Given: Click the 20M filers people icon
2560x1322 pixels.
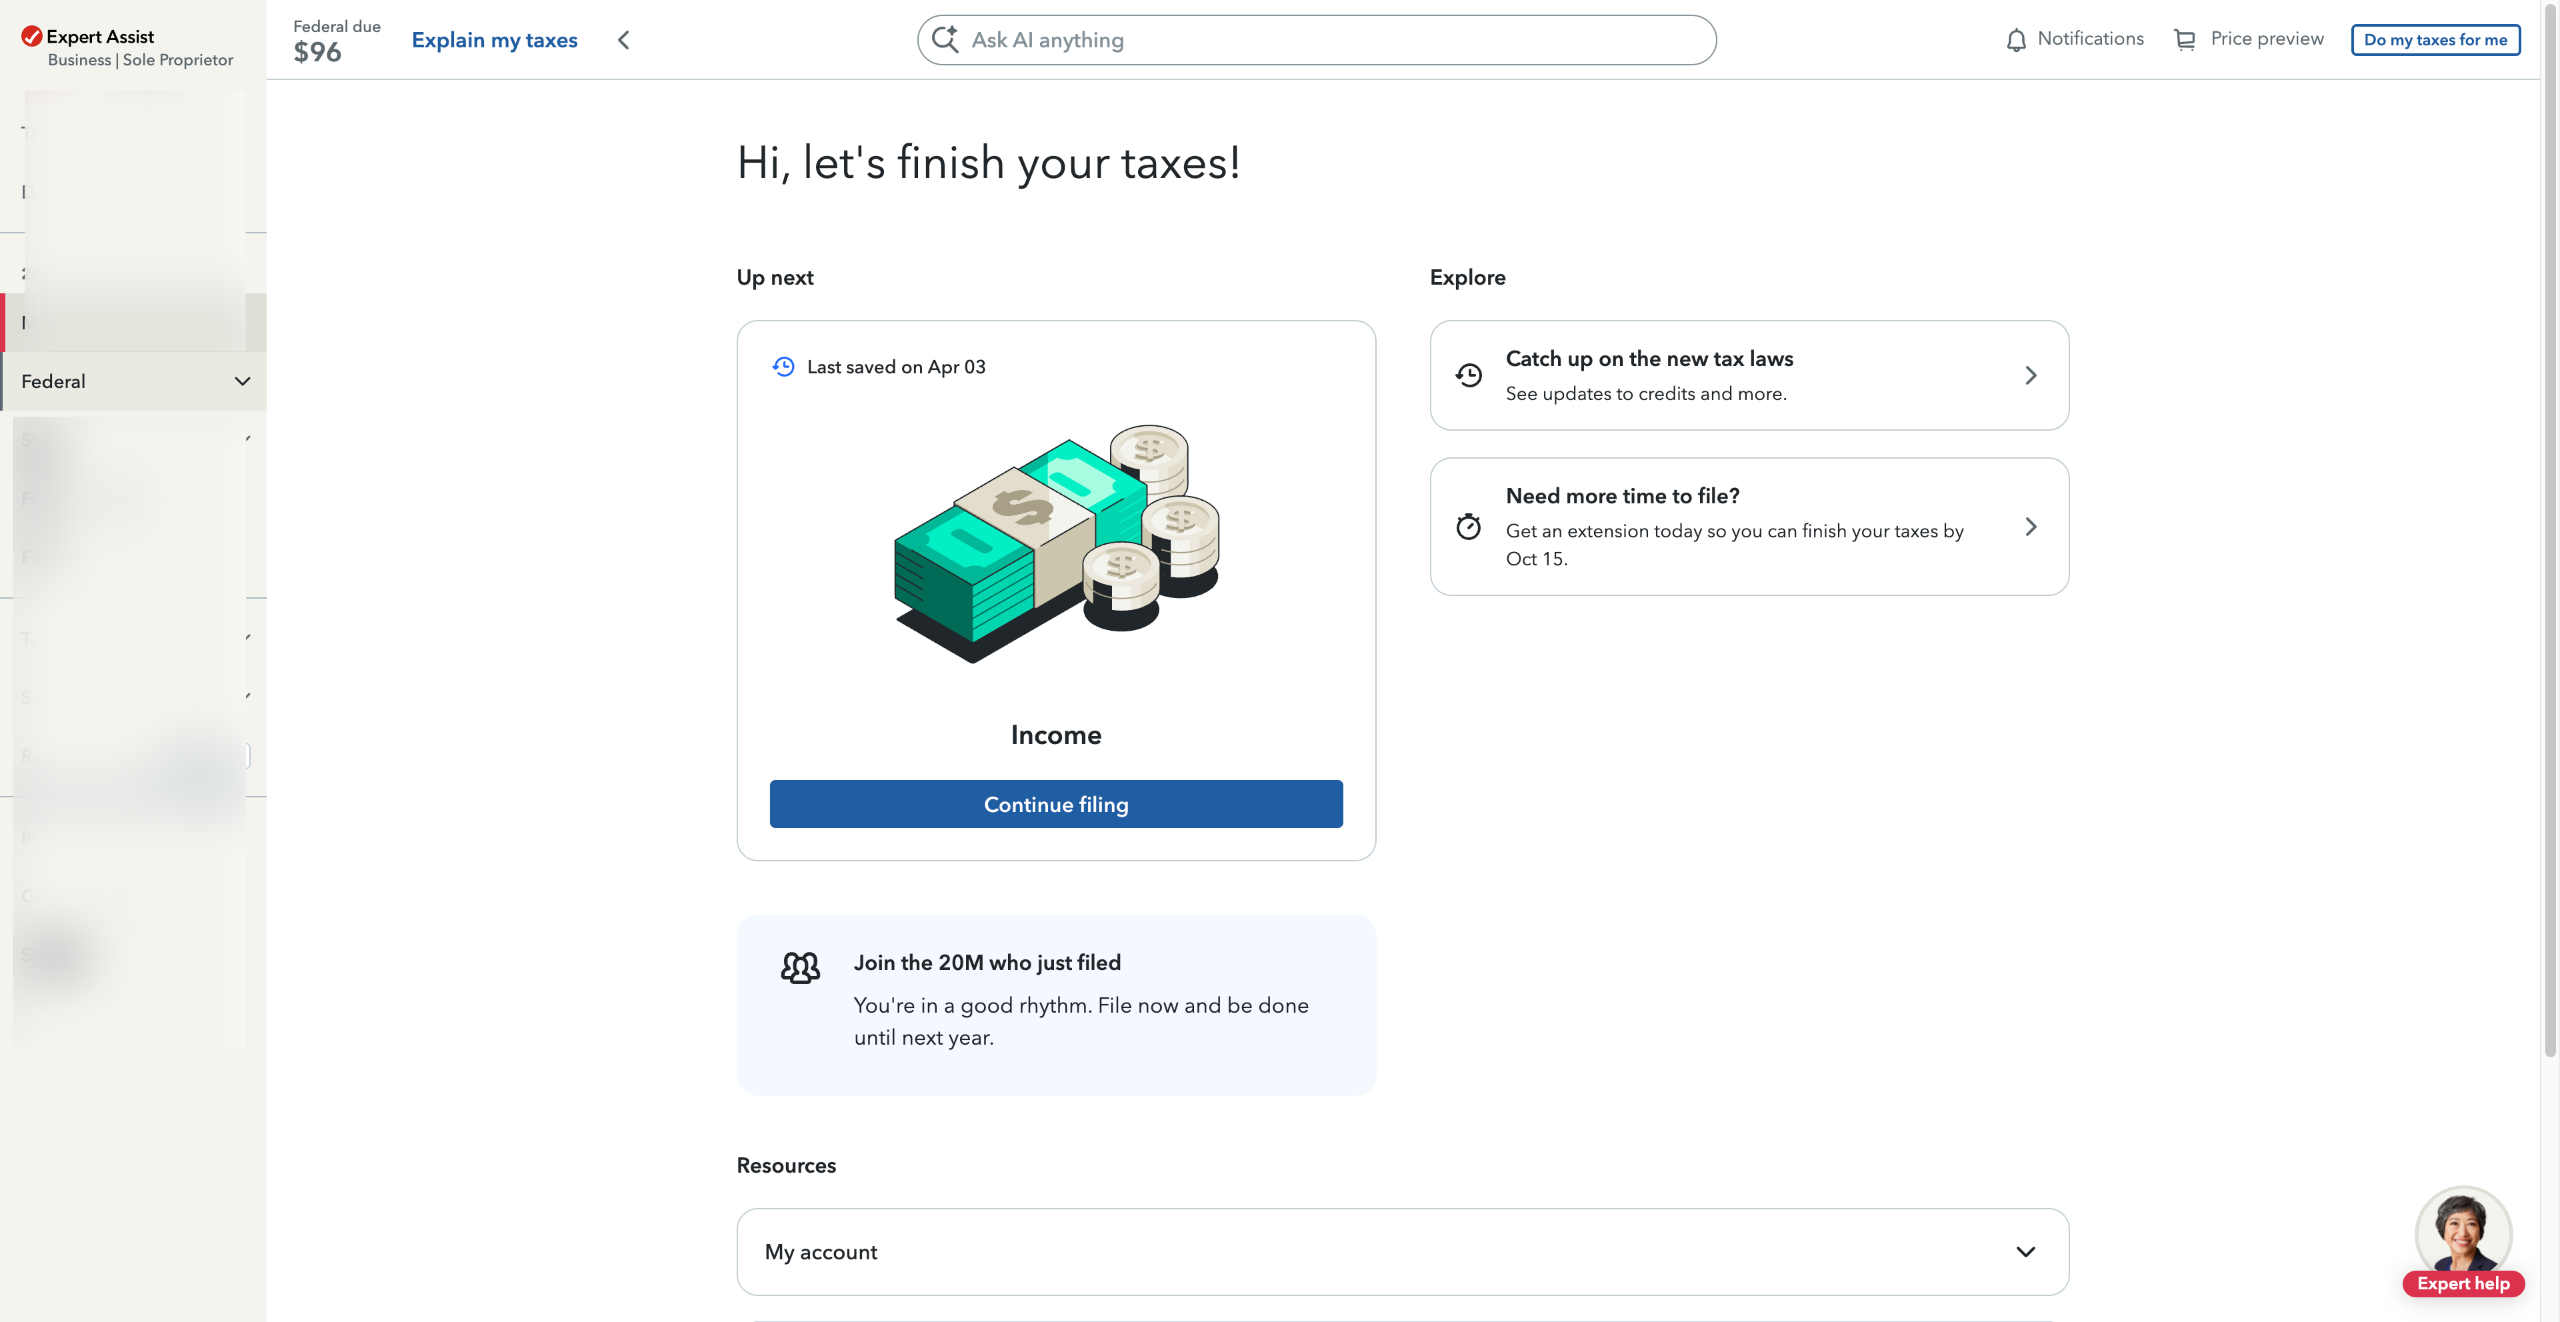Looking at the screenshot, I should pos(800,967).
